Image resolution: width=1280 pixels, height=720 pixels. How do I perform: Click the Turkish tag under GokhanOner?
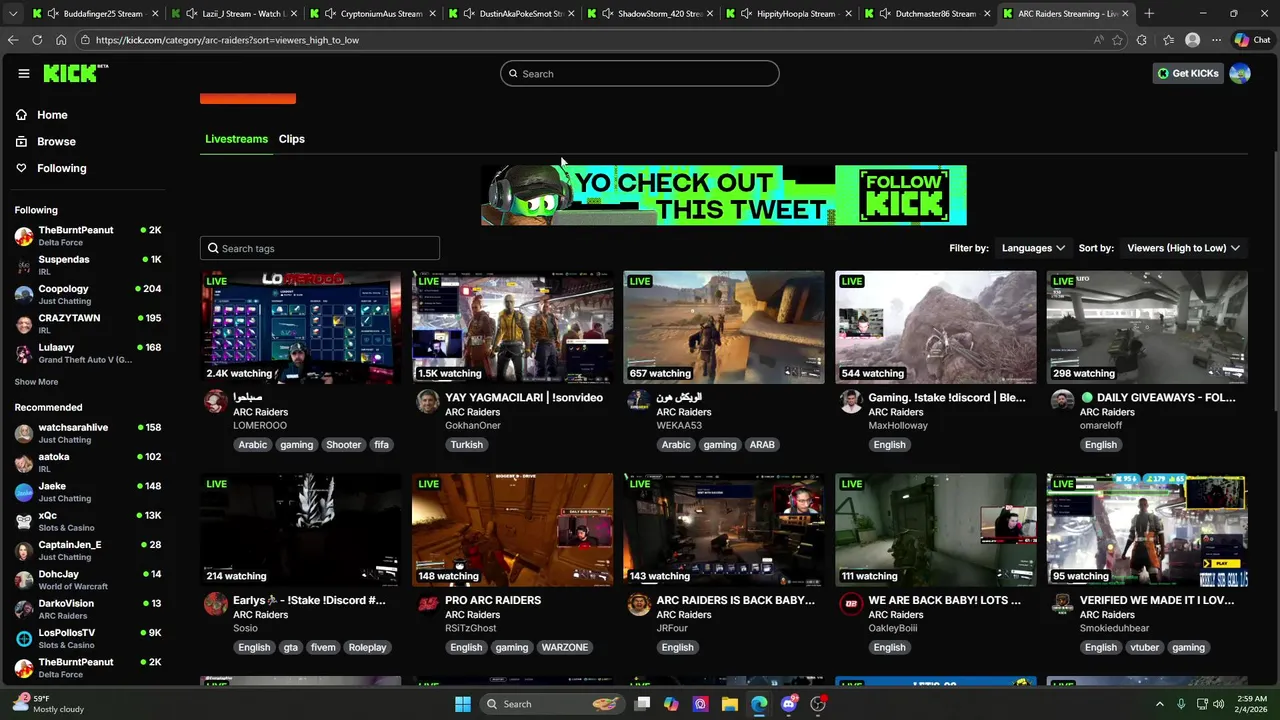click(x=467, y=445)
